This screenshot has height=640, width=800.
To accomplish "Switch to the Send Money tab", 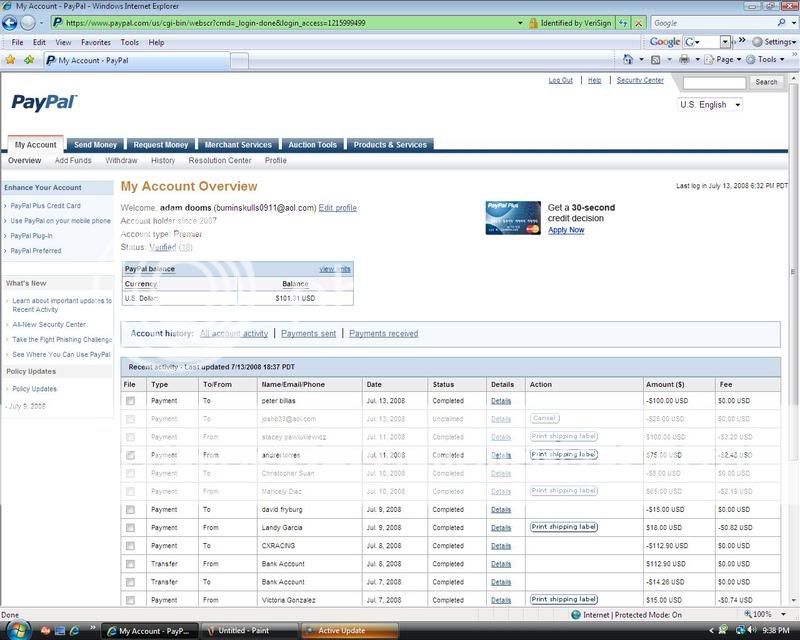I will click(95, 145).
